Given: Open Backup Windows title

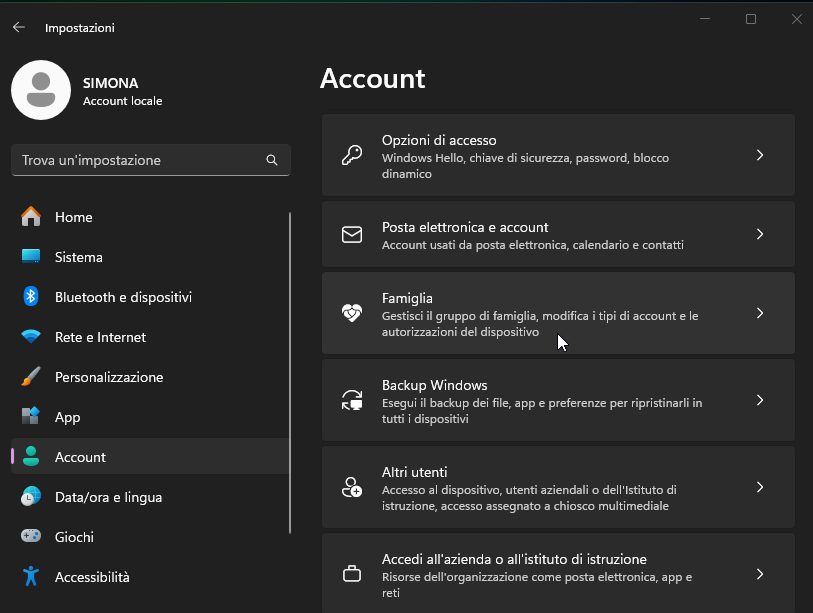Looking at the screenshot, I should click(x=434, y=385).
